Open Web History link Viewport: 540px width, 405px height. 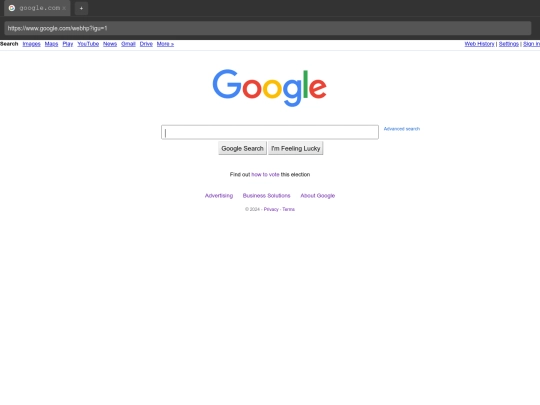479,44
